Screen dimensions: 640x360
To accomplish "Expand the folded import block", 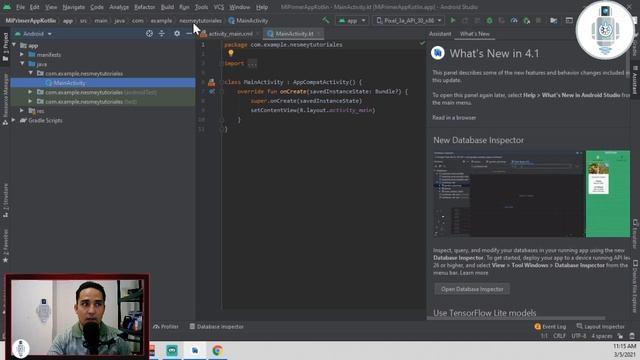I will coord(252,64).
